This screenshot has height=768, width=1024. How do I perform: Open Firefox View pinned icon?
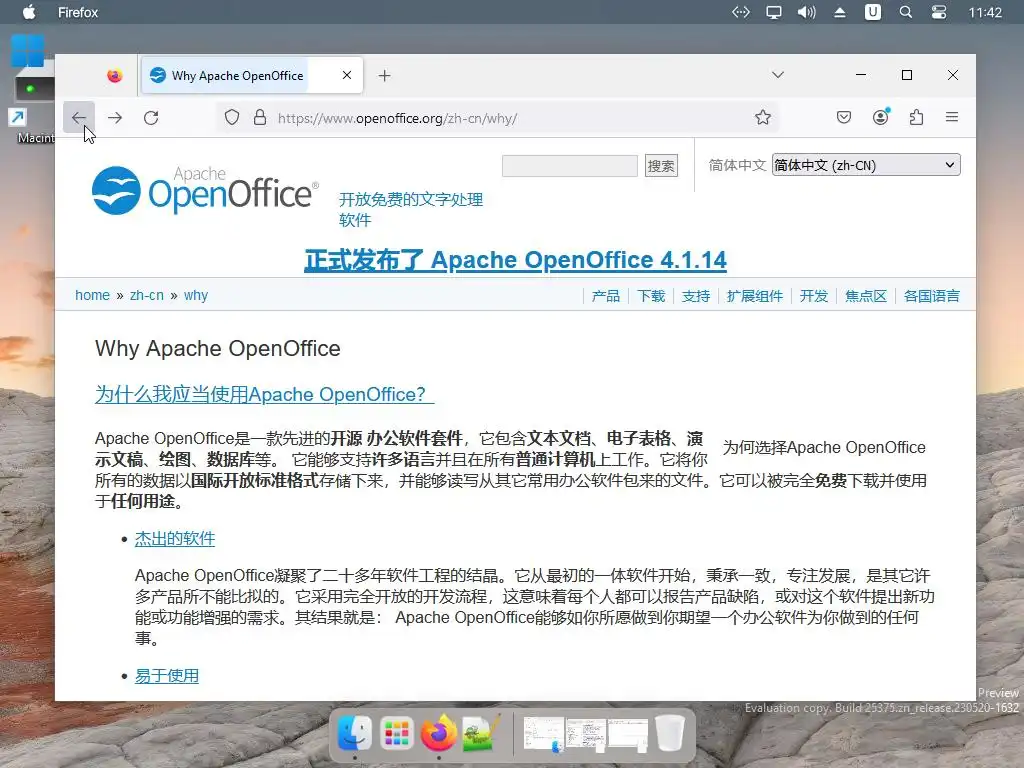click(x=115, y=76)
